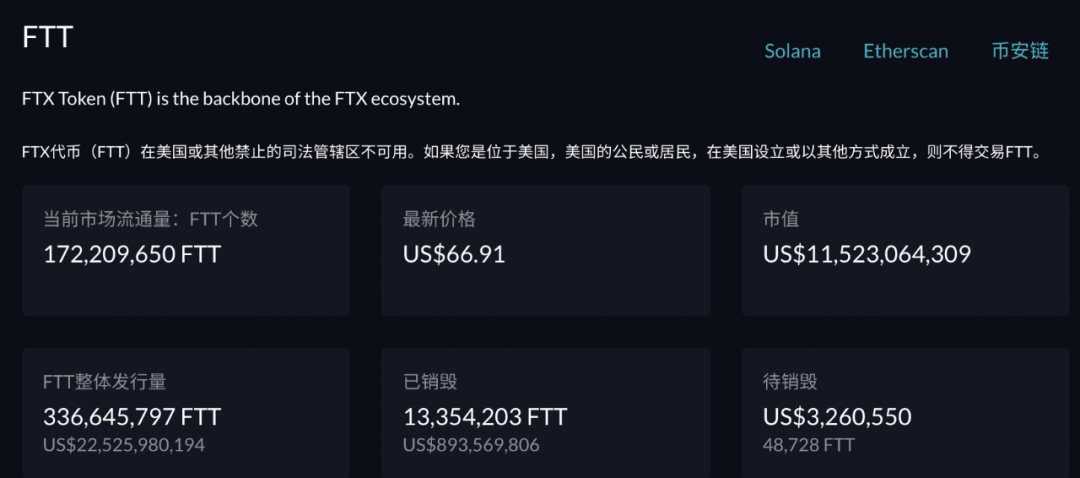The height and width of the screenshot is (478, 1080).
Task: Select the 172,209,650 FTT circulating value
Action: coord(132,254)
